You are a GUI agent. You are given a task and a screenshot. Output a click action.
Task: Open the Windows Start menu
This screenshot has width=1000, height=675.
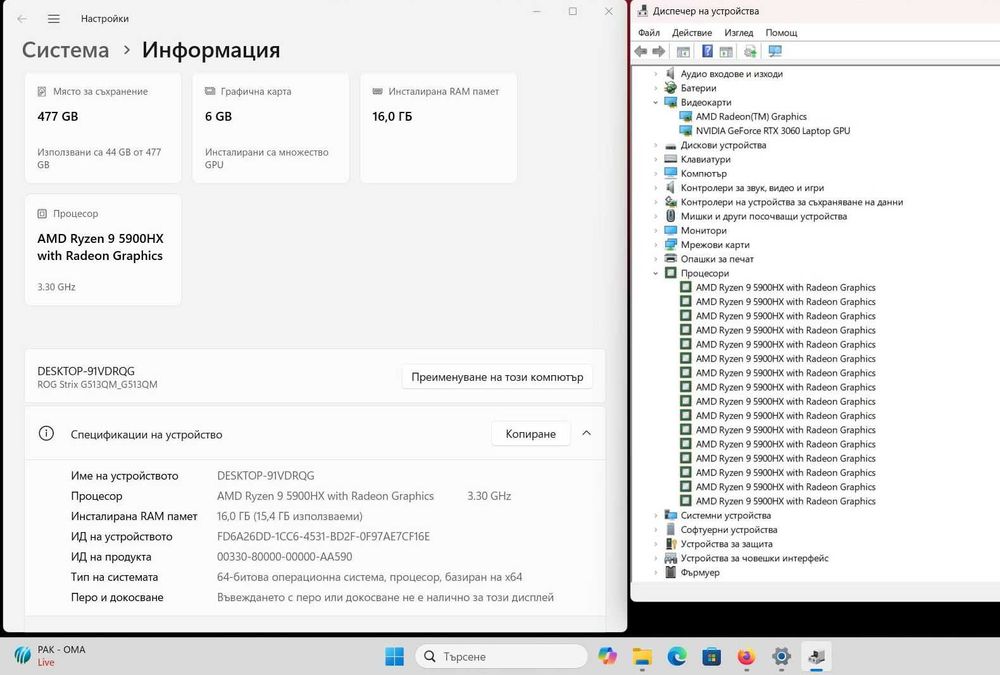394,656
